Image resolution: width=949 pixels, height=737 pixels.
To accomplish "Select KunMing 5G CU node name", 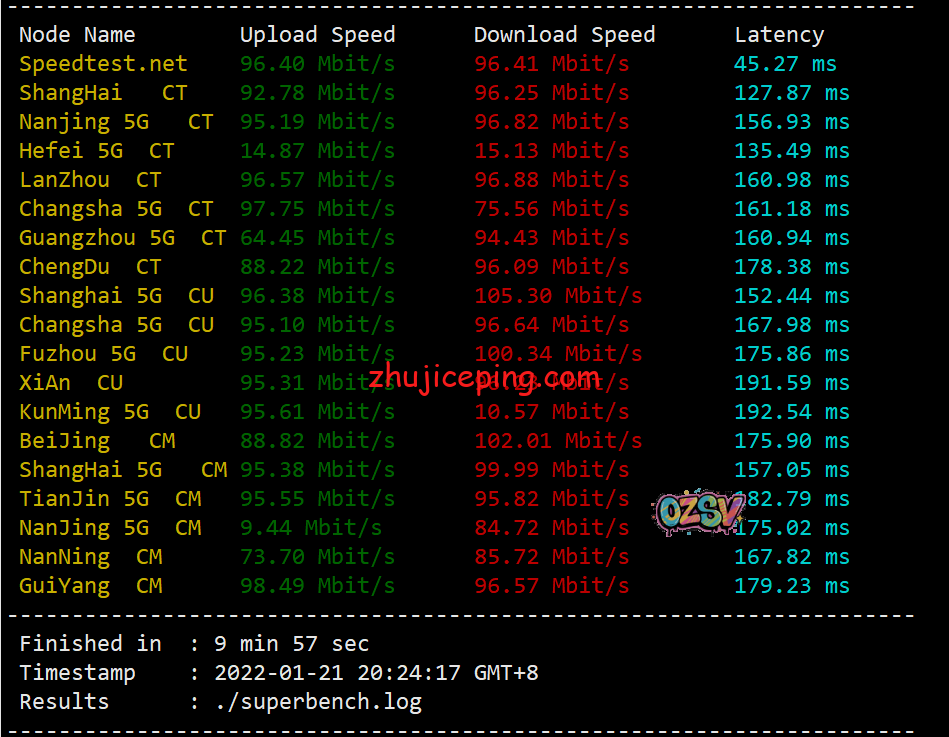I will pos(110,412).
